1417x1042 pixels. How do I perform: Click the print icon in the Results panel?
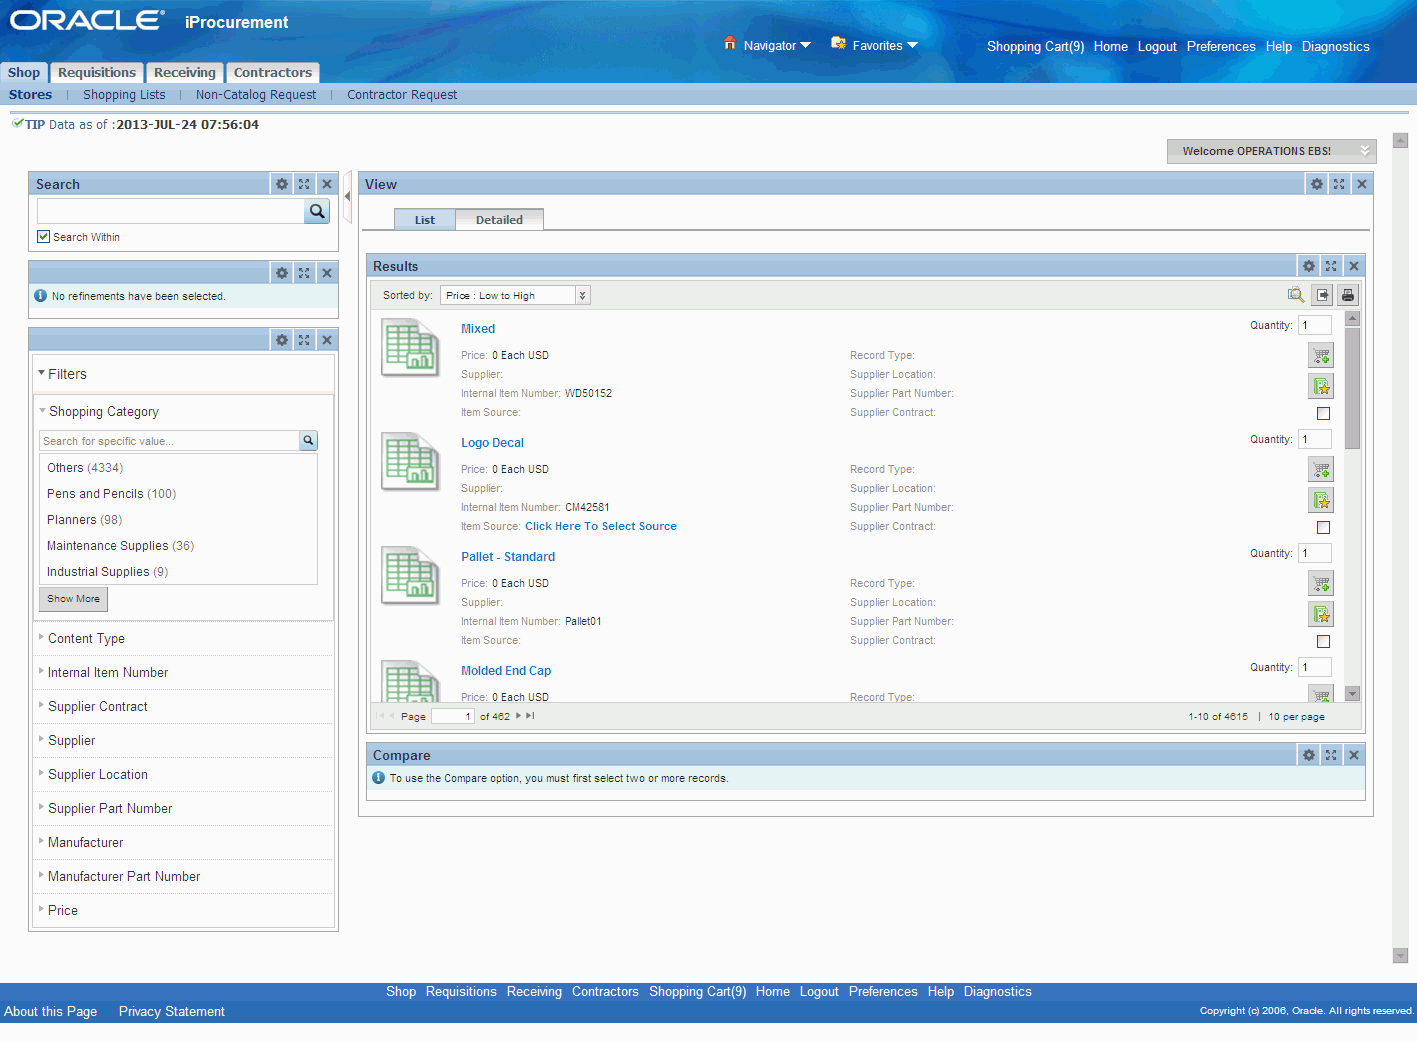1347,294
